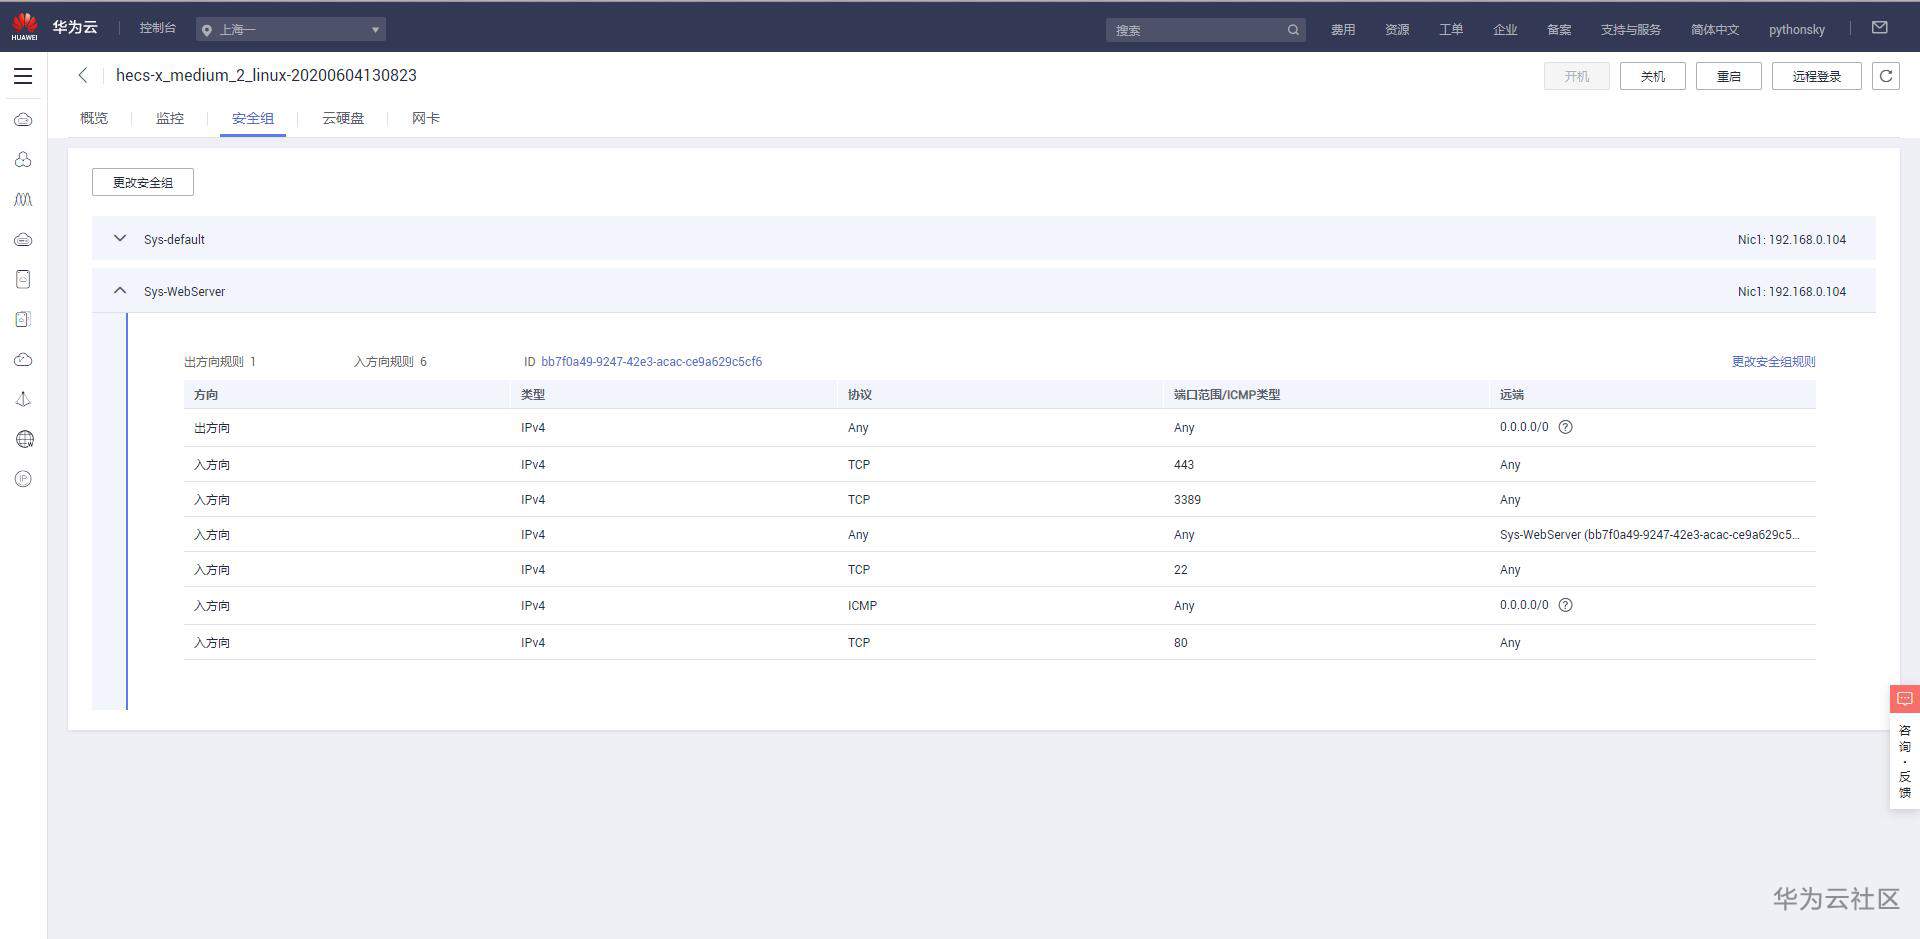Click the 更改安全组规则 link
This screenshot has width=1920, height=939.
(x=1774, y=362)
